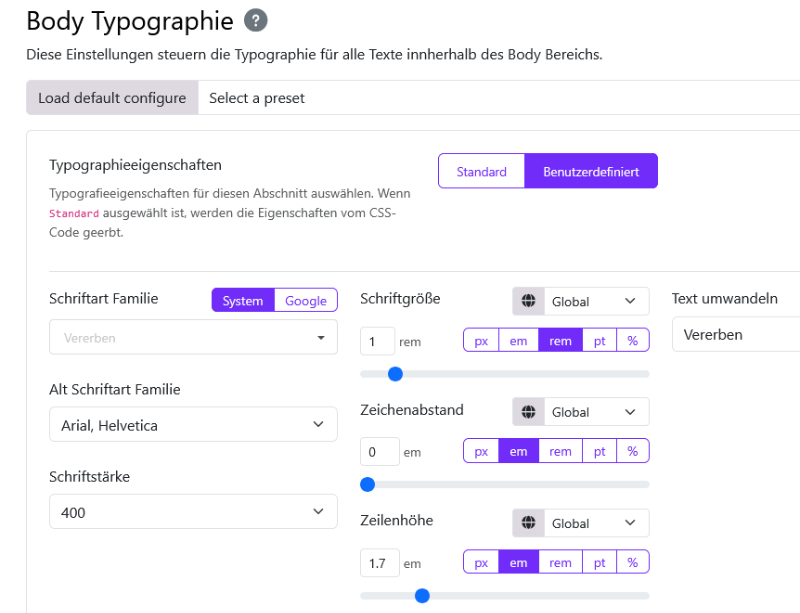This screenshot has width=800, height=613.
Task: Set Zeilenhöhe unit to percent
Action: pos(632,562)
